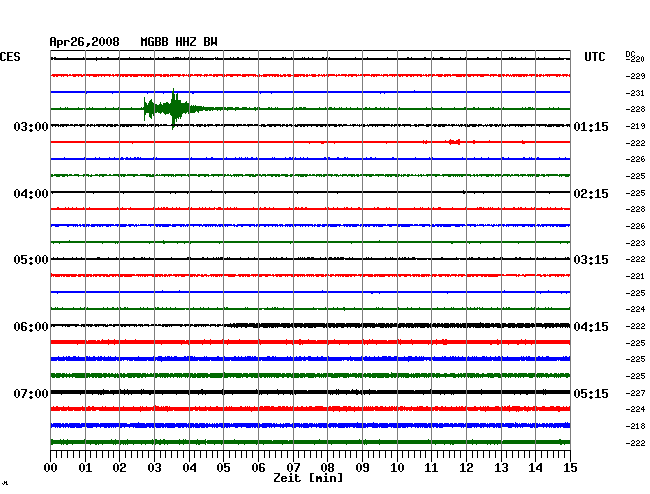Click the DC offset value -221
650x494 pixels.
[x=635, y=276]
